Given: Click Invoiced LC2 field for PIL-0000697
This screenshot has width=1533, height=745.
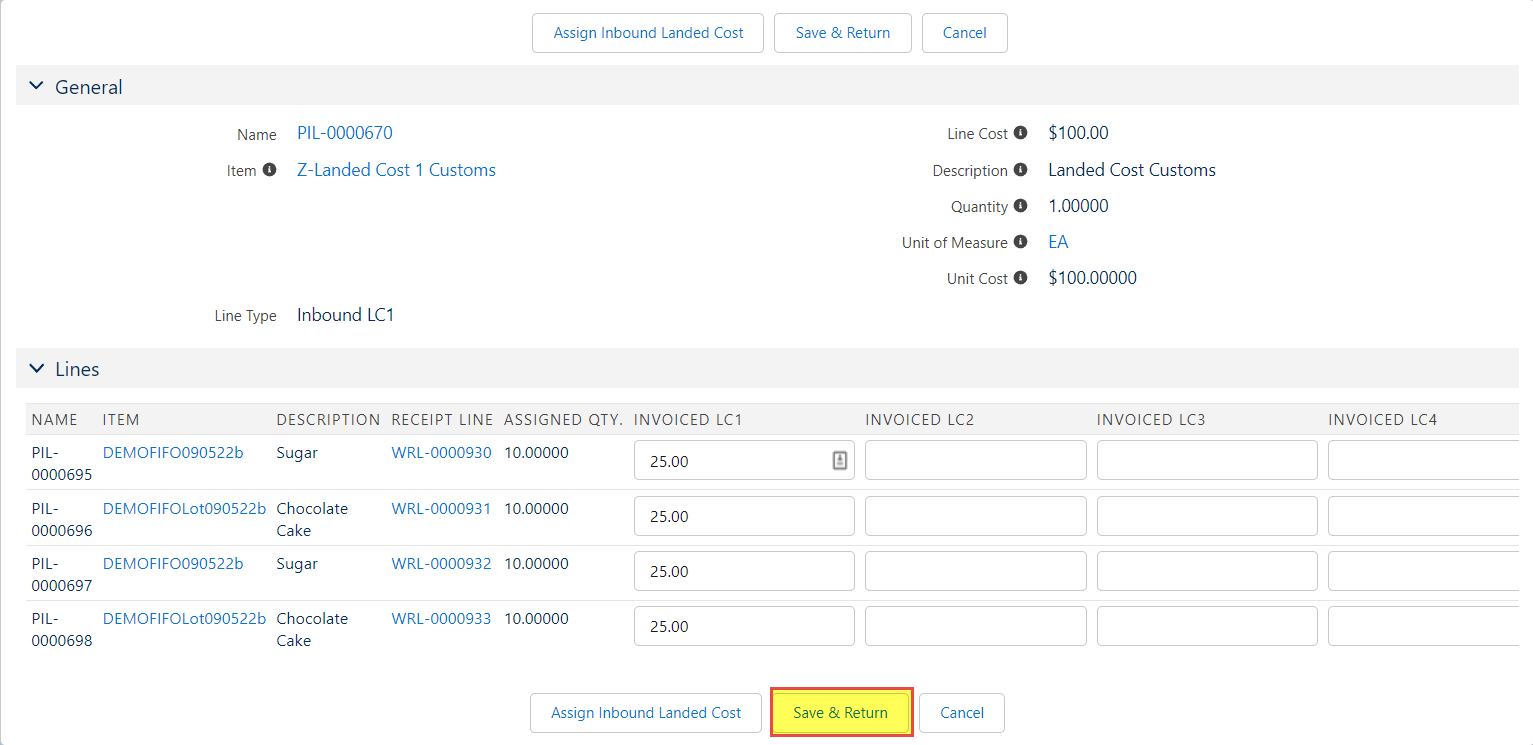Looking at the screenshot, I should 976,571.
